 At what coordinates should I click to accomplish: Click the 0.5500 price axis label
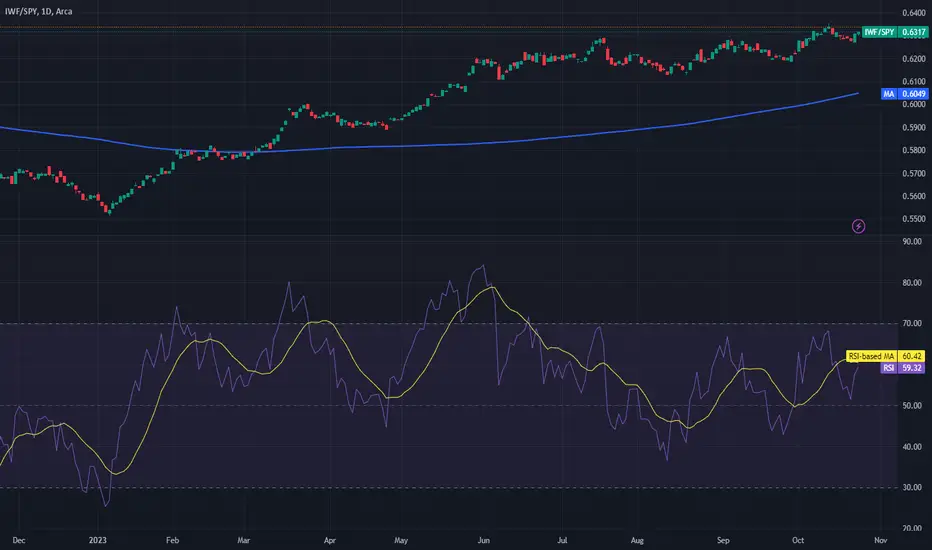[x=914, y=219]
